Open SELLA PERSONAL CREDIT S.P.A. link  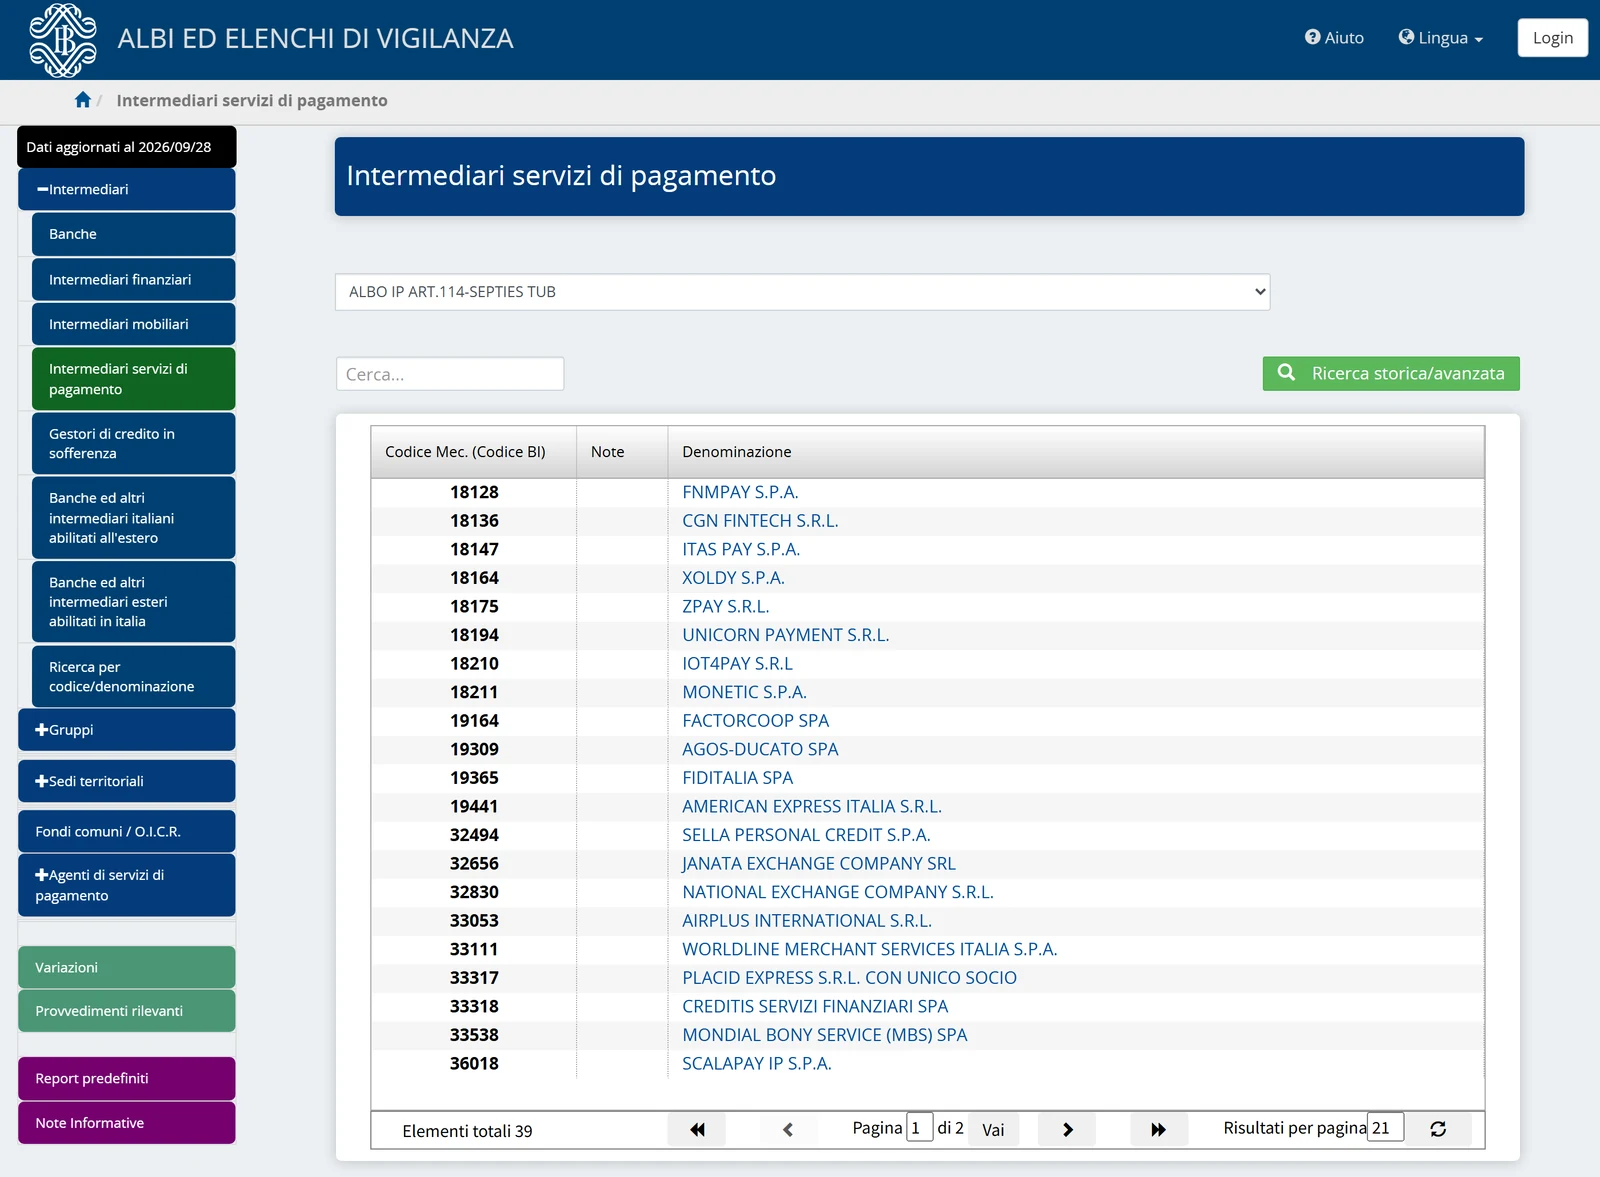(x=806, y=835)
